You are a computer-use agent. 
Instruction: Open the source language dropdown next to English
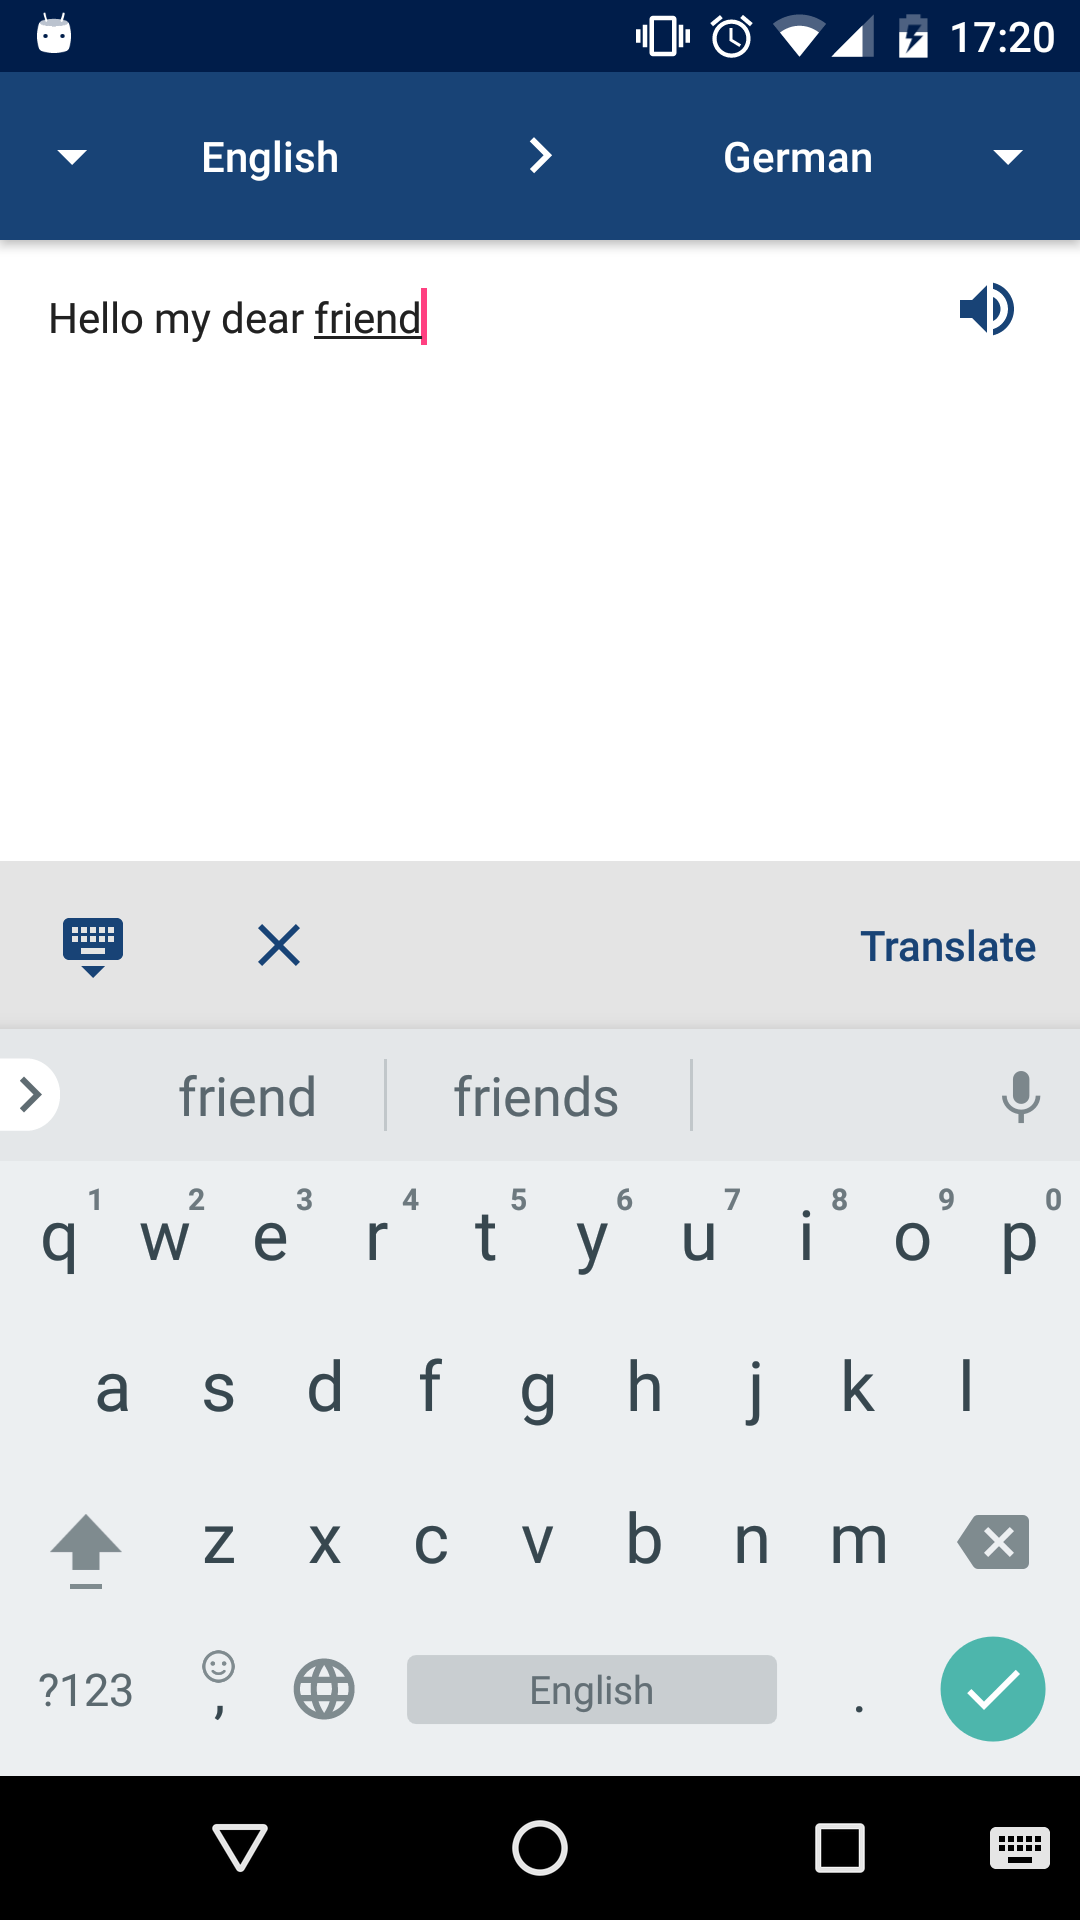pyautogui.click(x=71, y=156)
